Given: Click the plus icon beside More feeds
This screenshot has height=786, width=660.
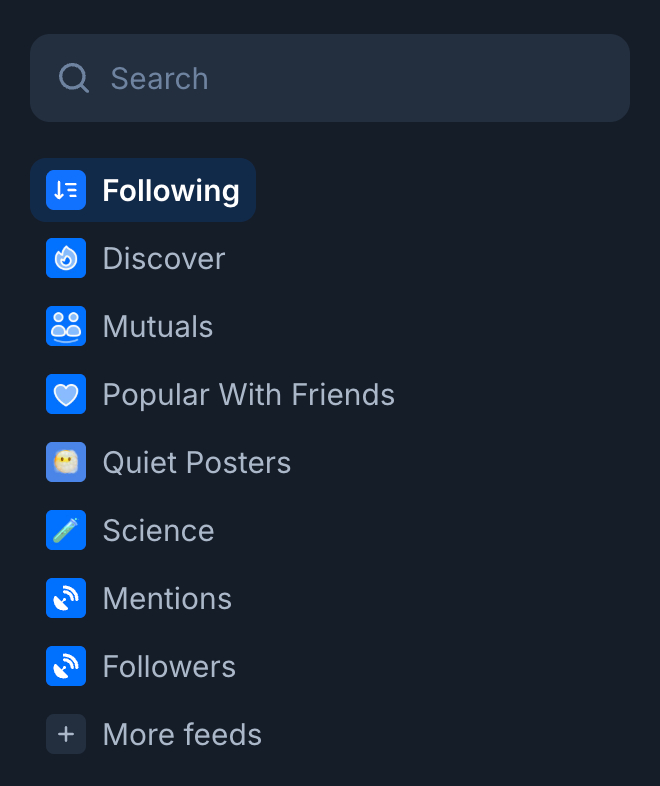Looking at the screenshot, I should tap(66, 734).
